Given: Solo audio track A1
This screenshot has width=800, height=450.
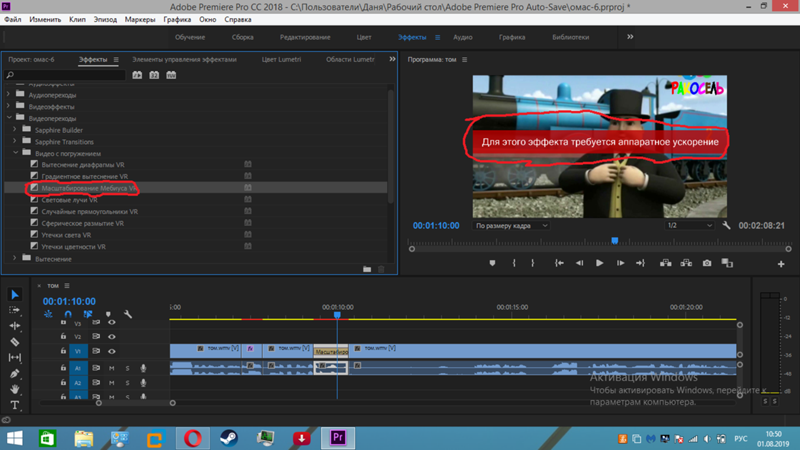Looking at the screenshot, I should (128, 368).
